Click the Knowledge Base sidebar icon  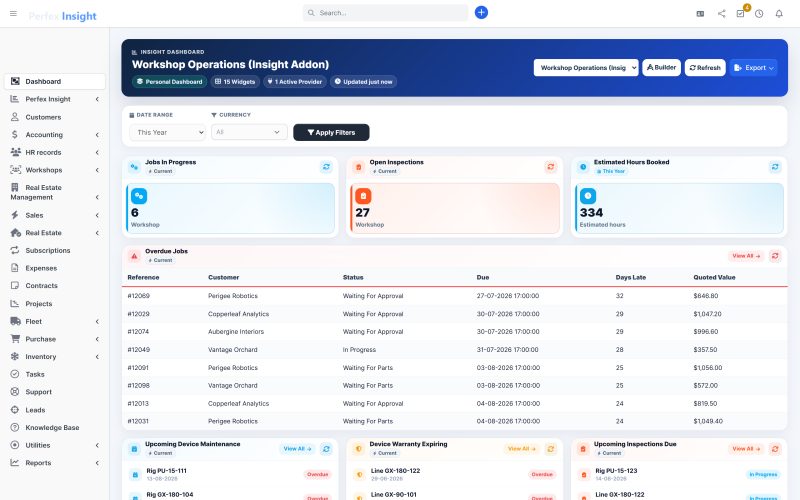pyautogui.click(x=15, y=428)
